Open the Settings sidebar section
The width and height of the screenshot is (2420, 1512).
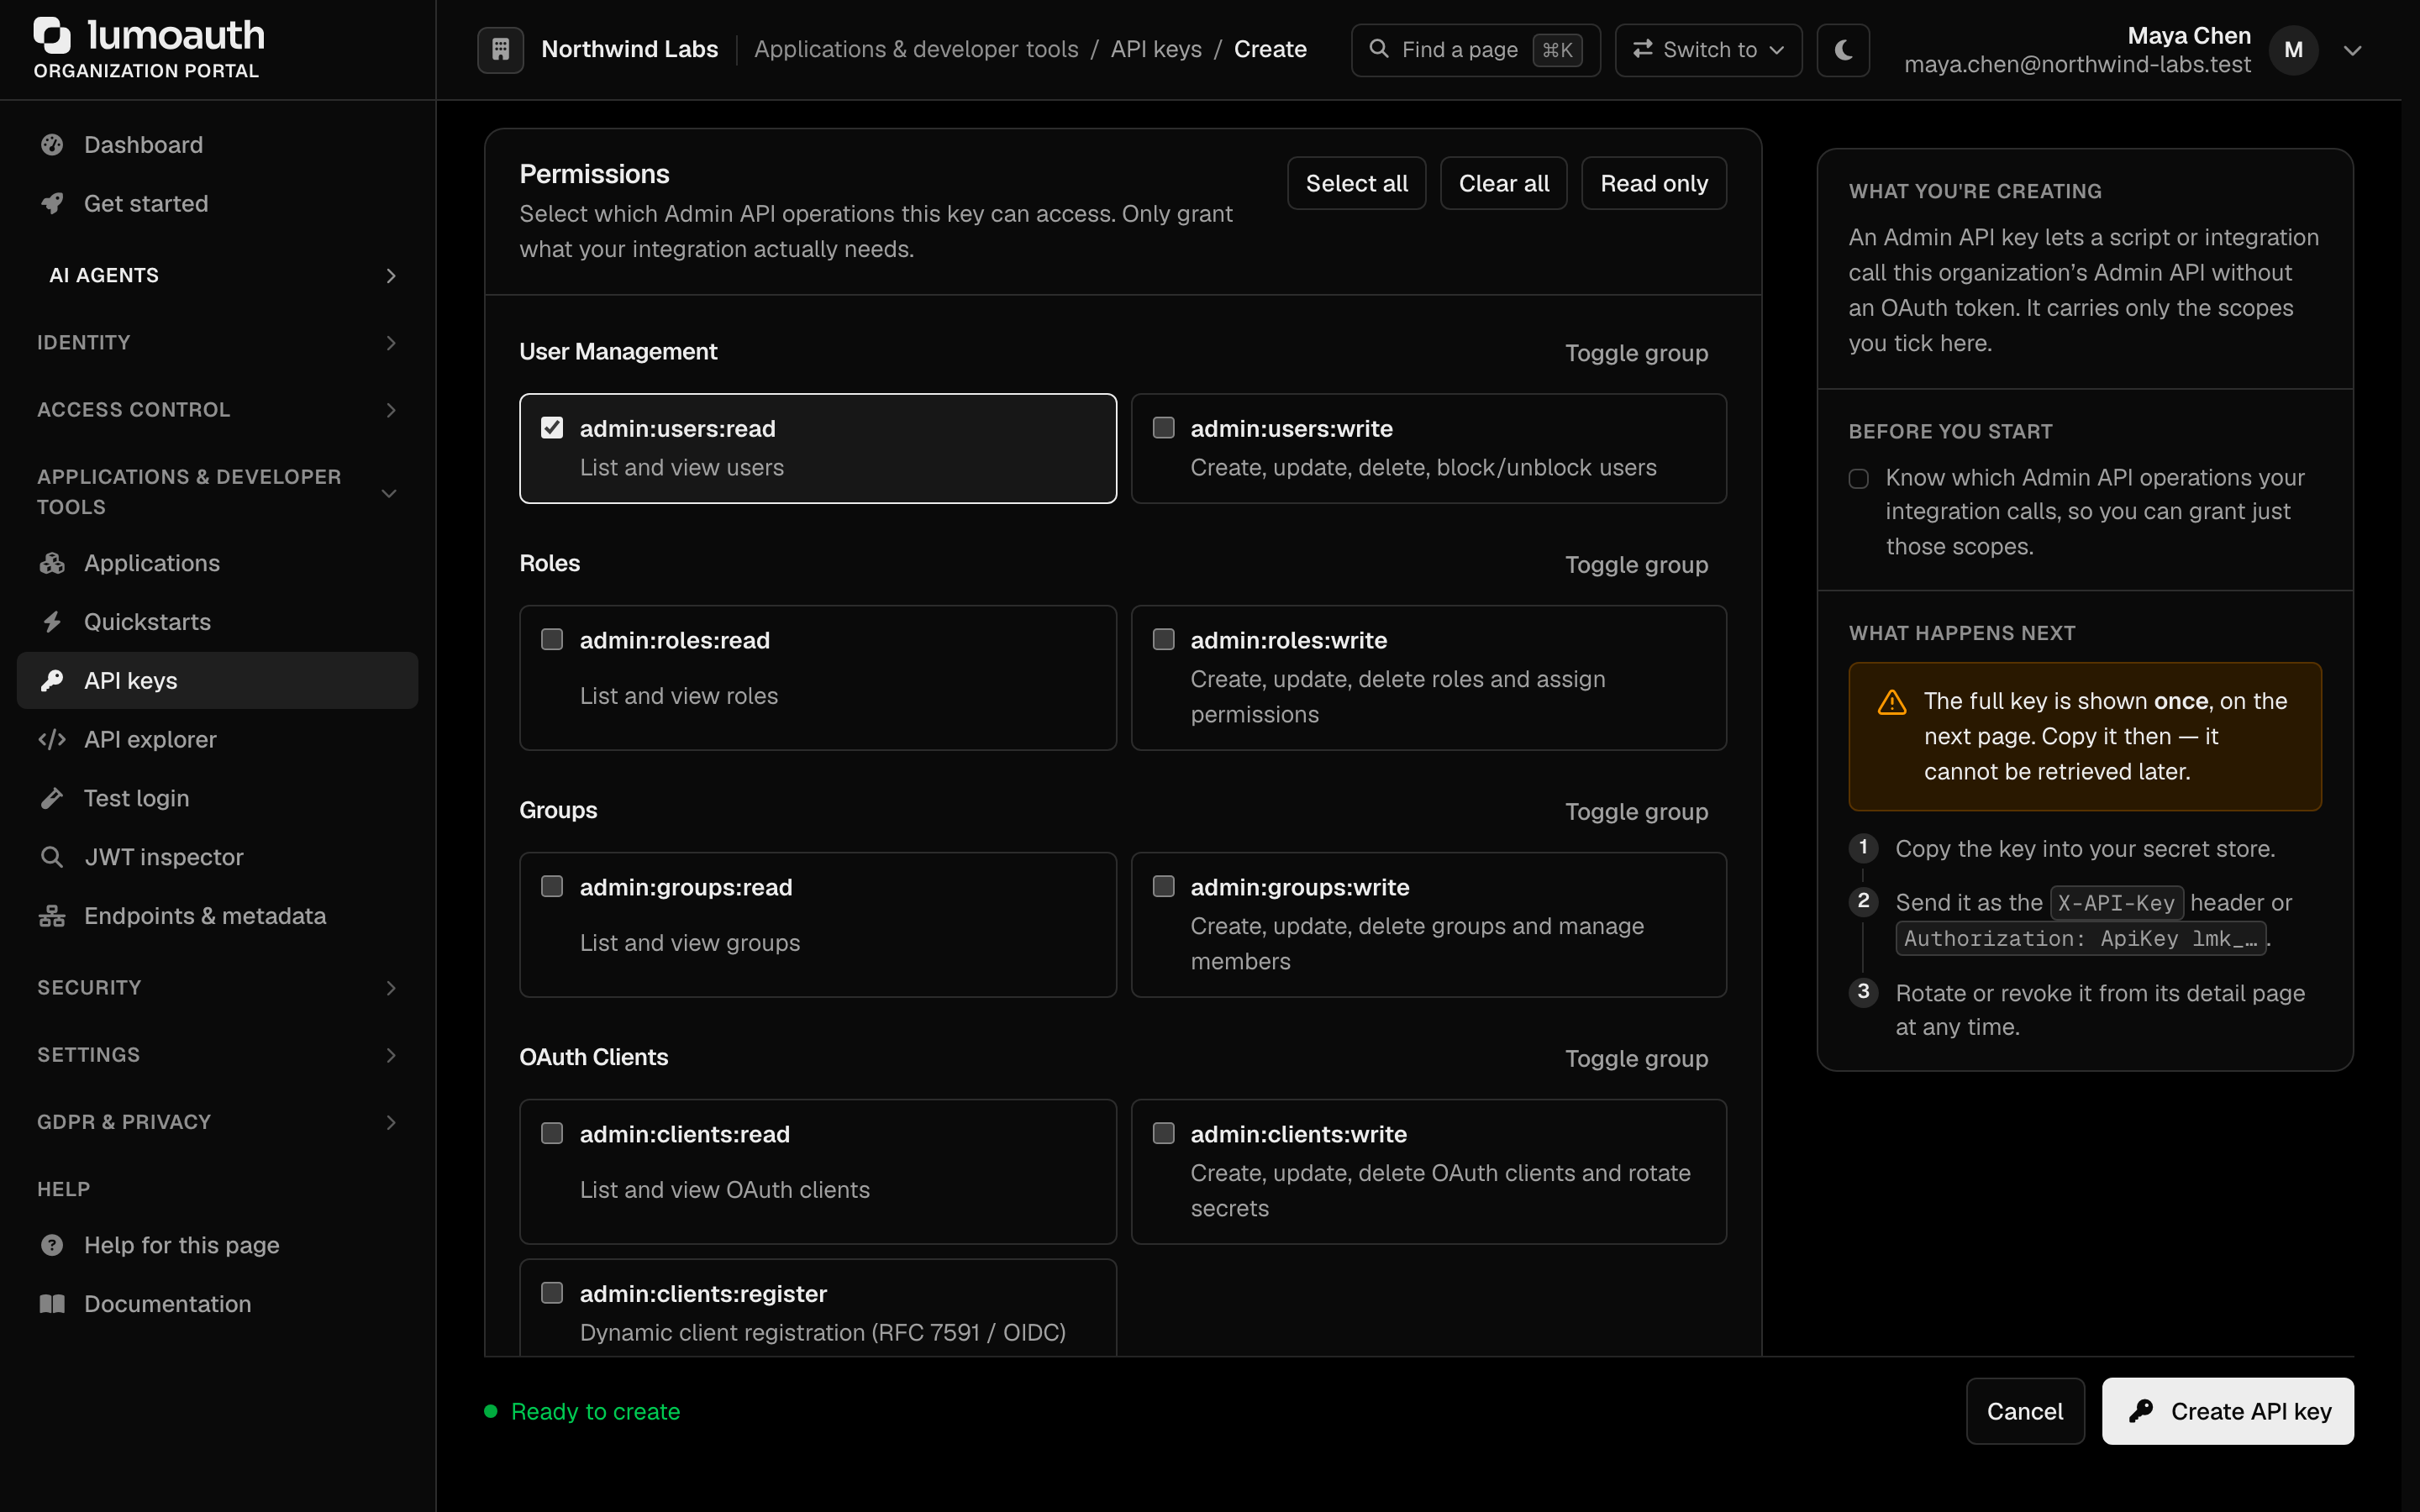[217, 1055]
